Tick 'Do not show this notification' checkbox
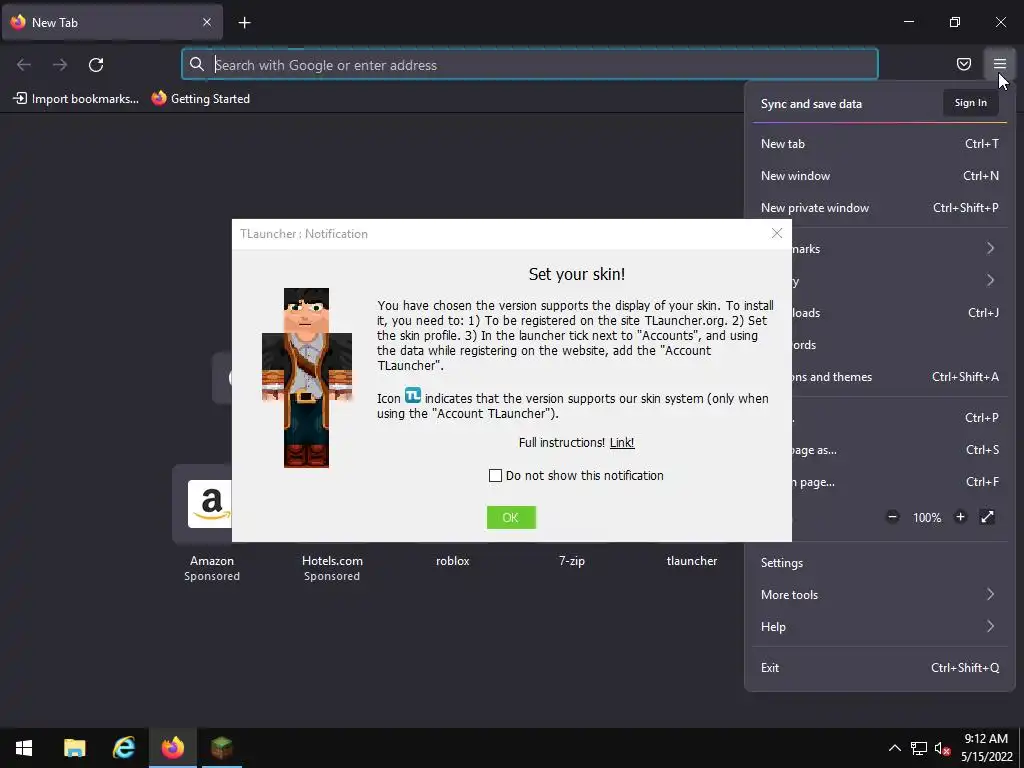Viewport: 1024px width, 768px height. coord(496,475)
